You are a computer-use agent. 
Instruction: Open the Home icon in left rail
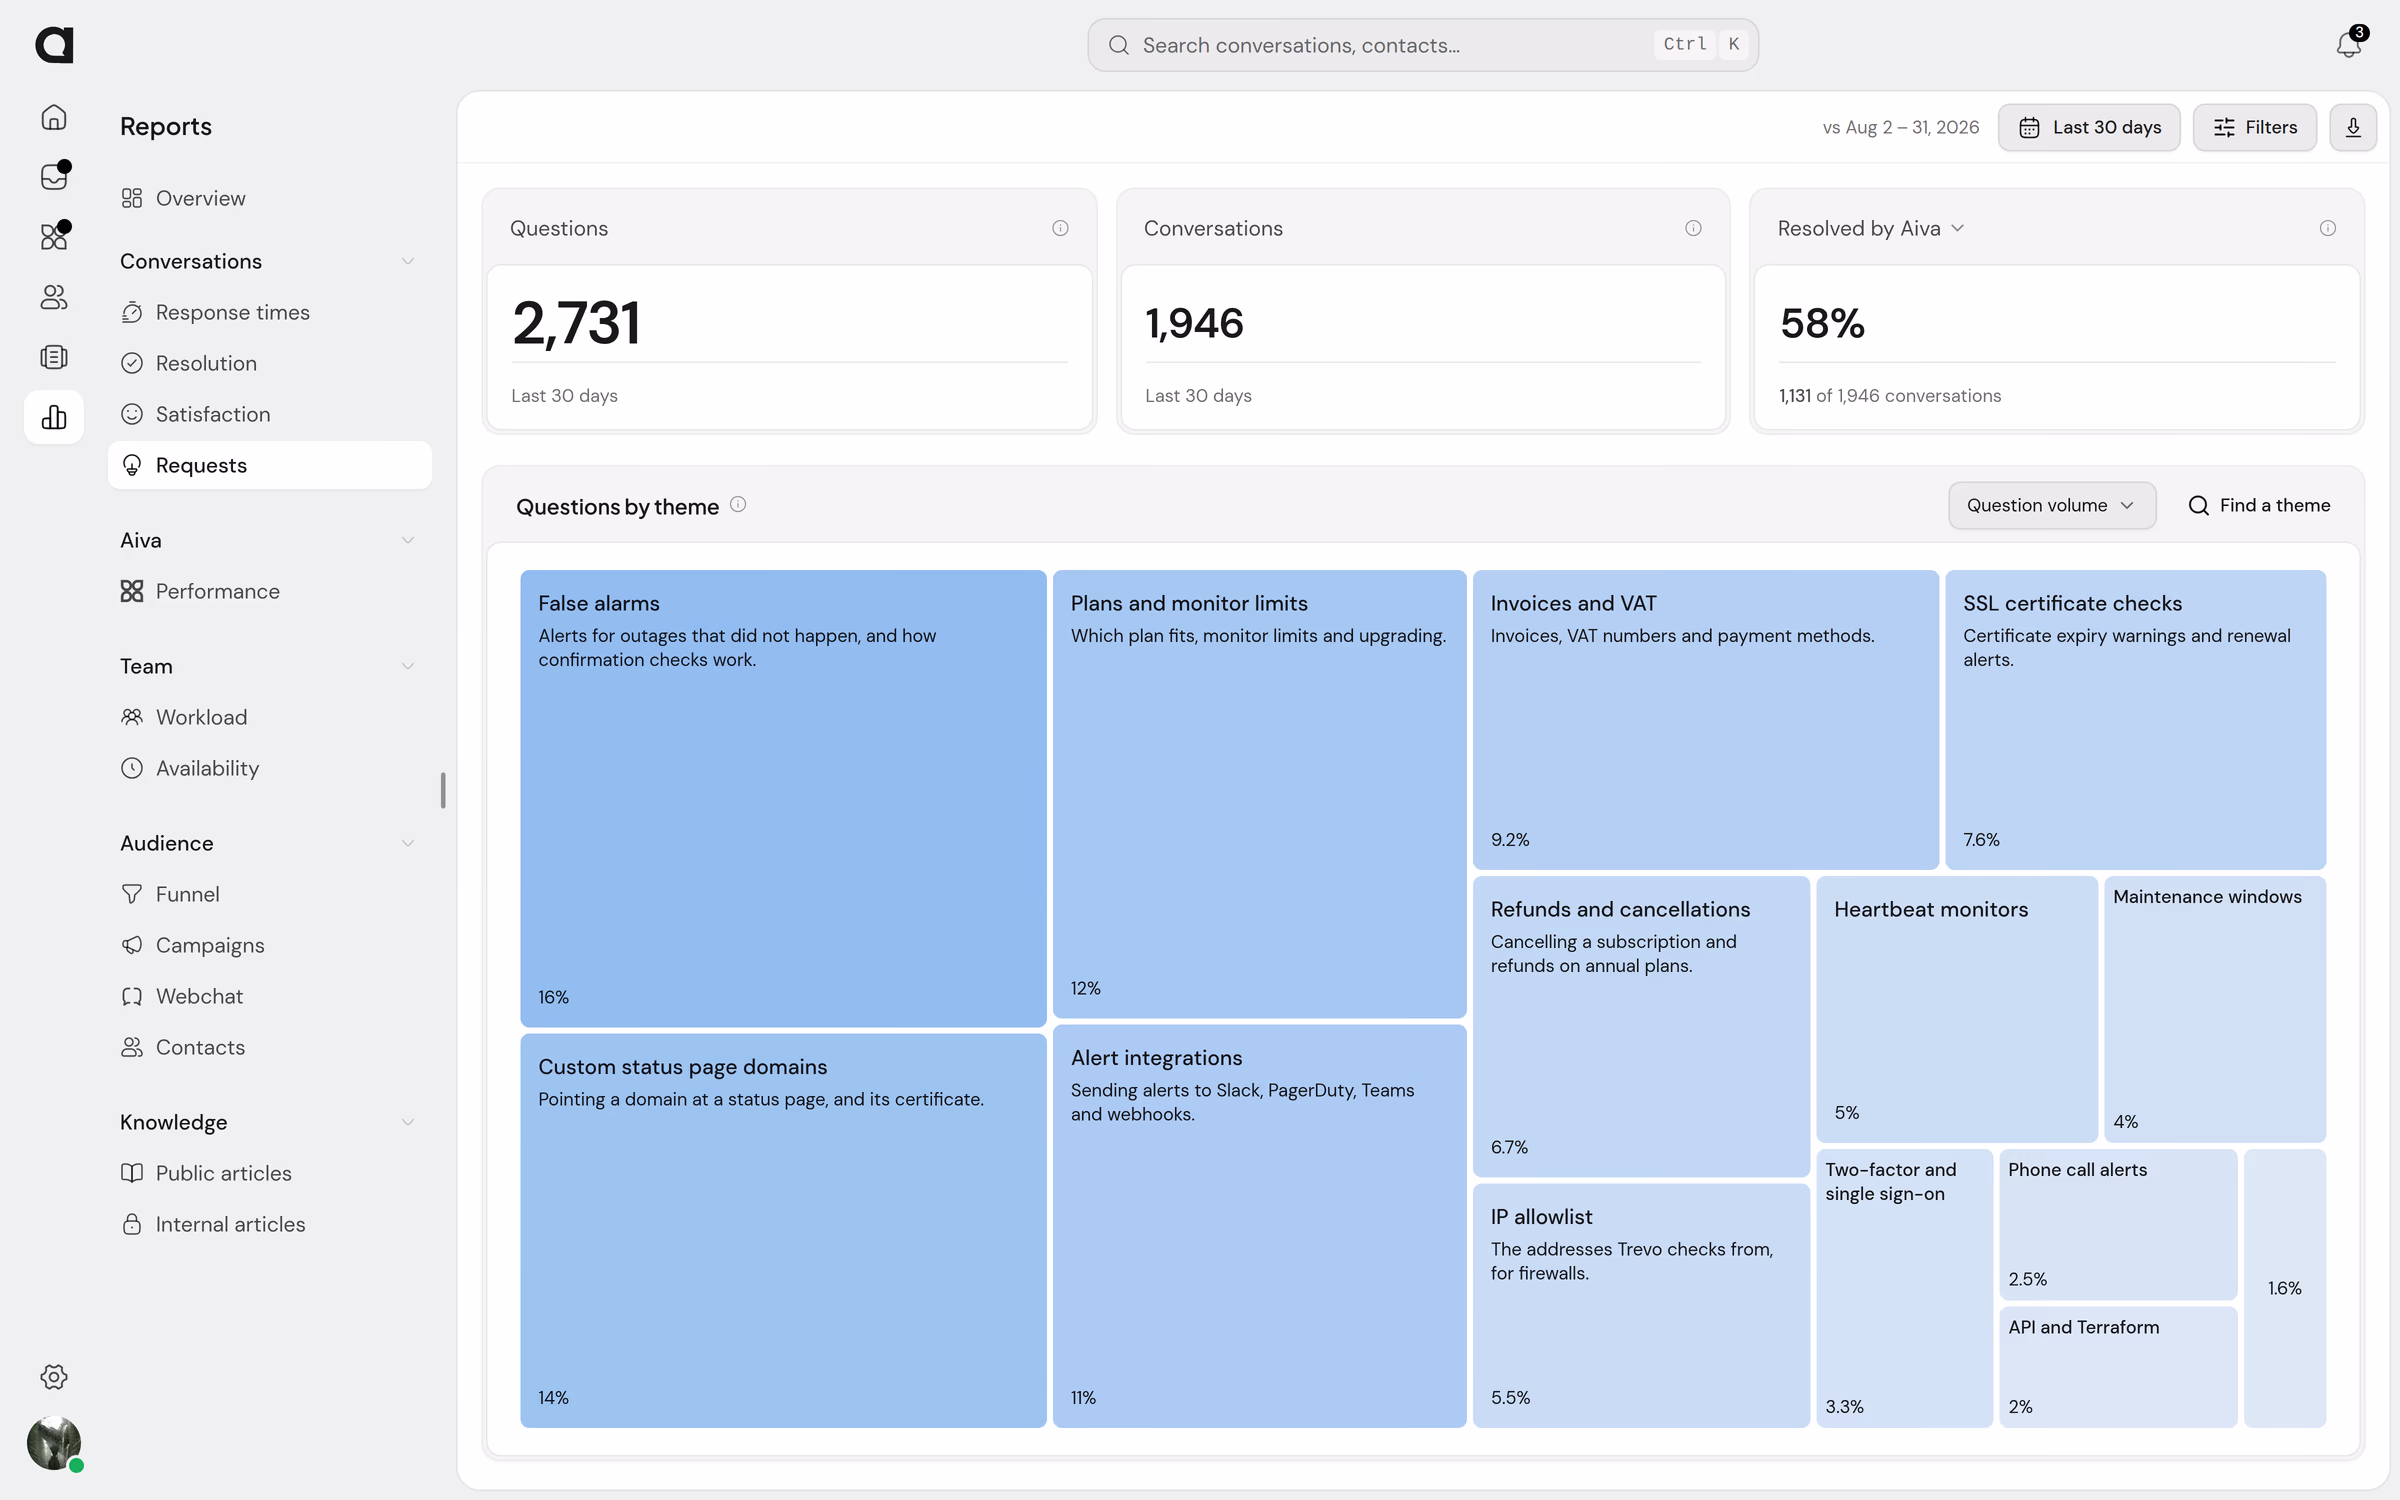tap(54, 117)
